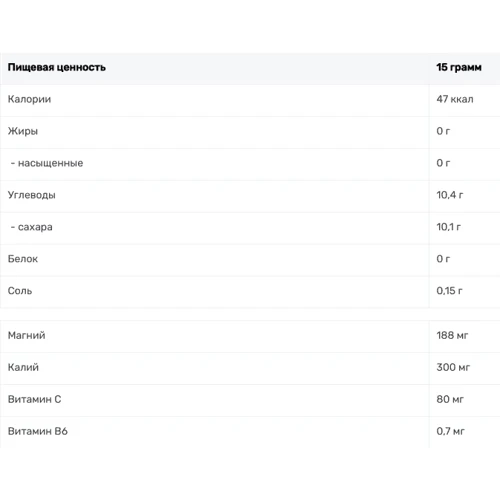Click the 'Углеводы' row label
This screenshot has width=500, height=500.
point(32,195)
